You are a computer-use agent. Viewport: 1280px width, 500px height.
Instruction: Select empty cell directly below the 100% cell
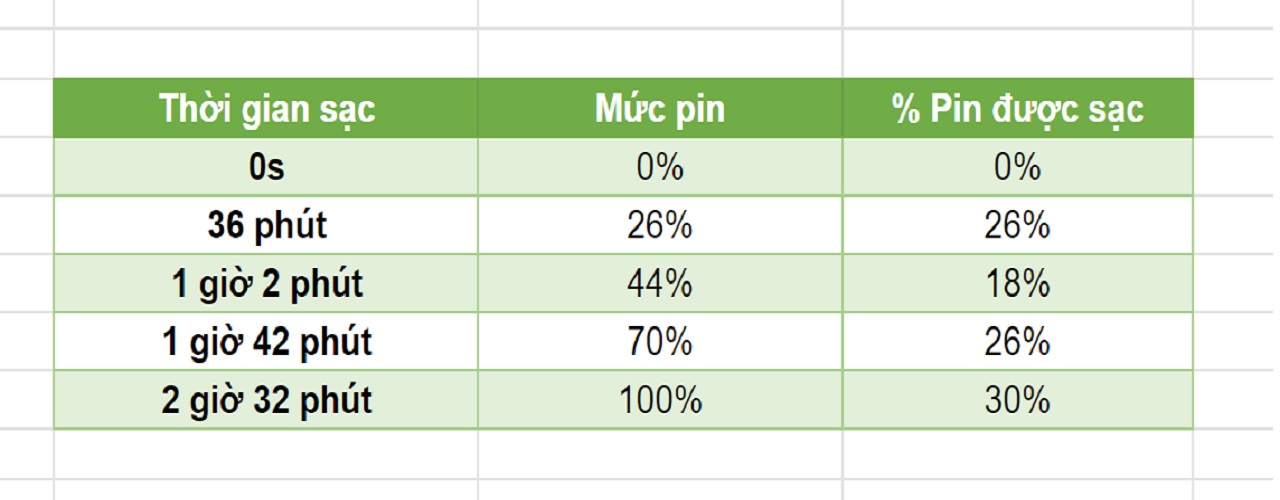(660, 455)
